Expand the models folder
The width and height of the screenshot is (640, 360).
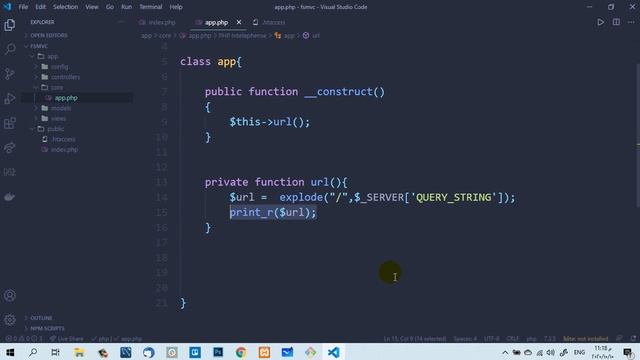click(61, 108)
